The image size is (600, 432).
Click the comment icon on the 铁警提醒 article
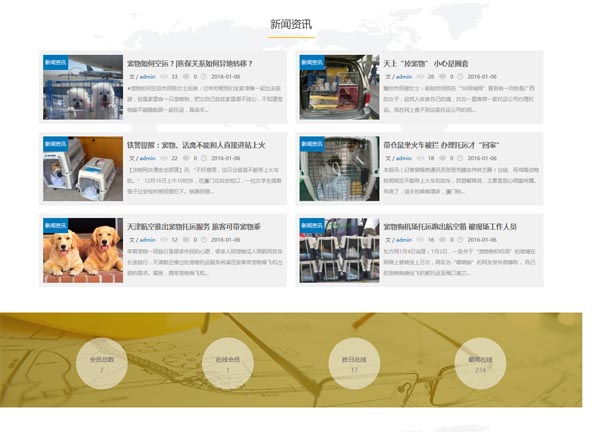[x=189, y=158]
